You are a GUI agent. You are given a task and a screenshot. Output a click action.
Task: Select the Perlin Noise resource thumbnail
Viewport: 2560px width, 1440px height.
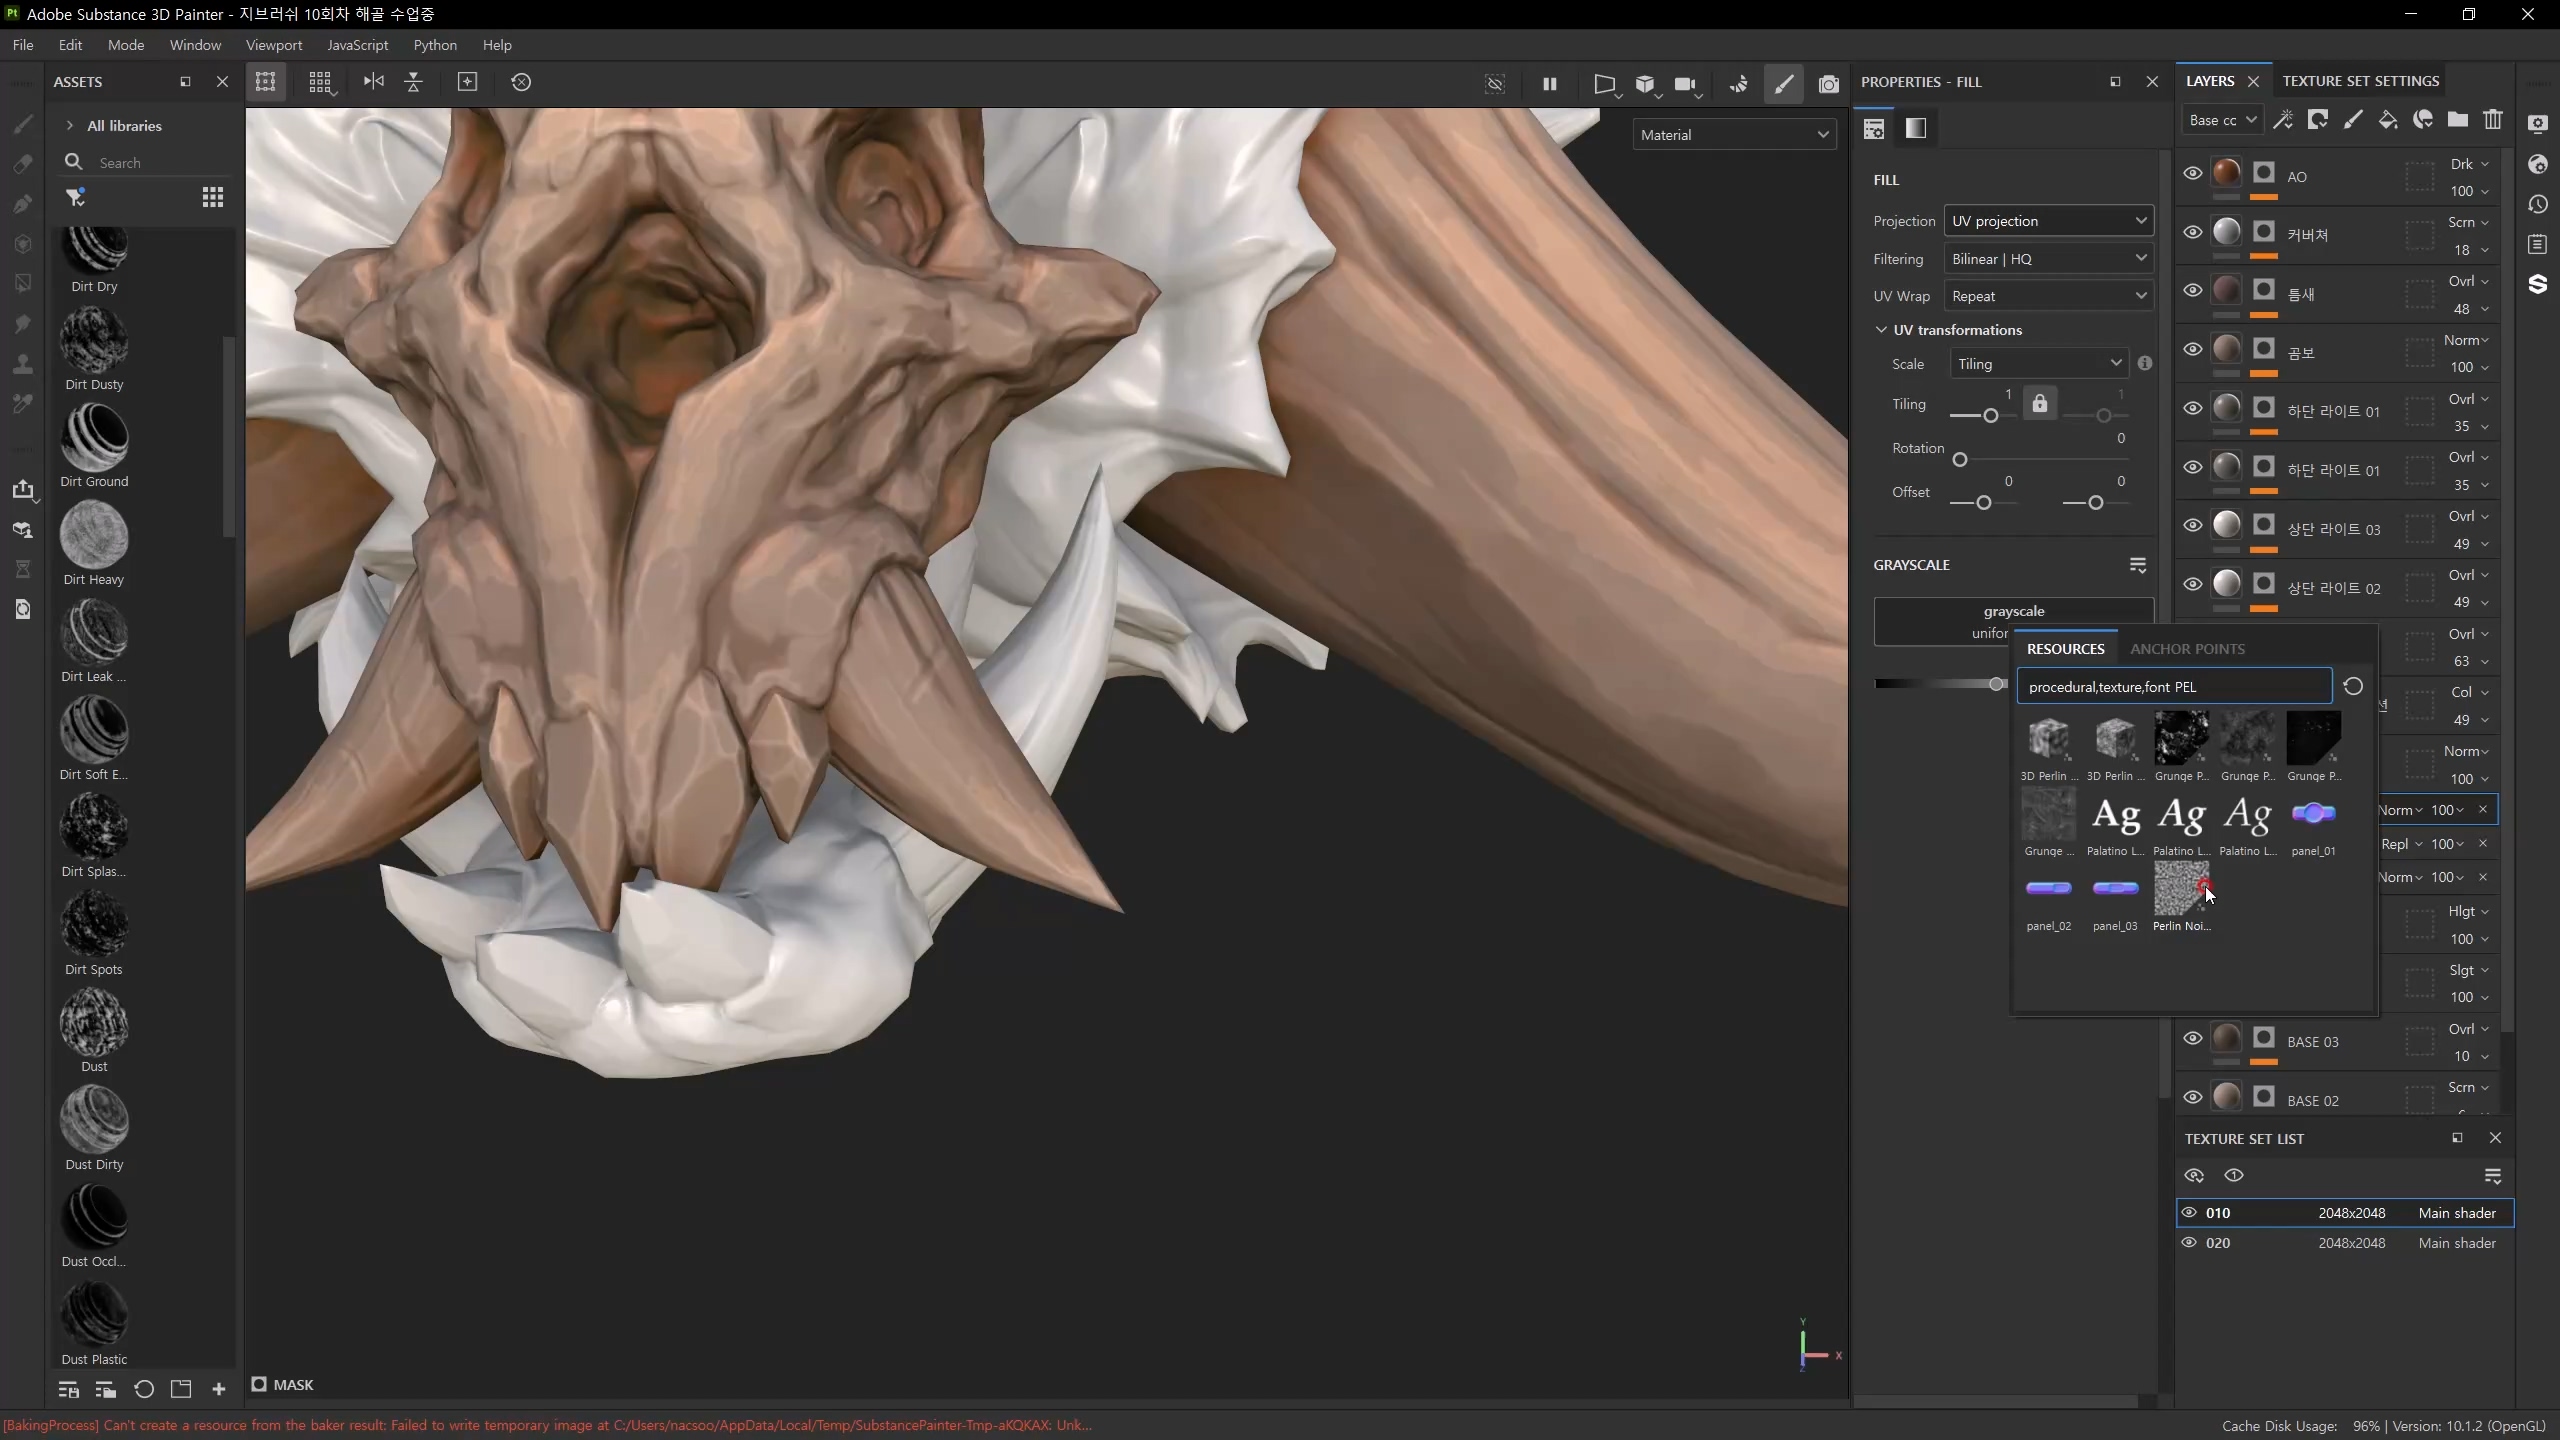(2180, 890)
